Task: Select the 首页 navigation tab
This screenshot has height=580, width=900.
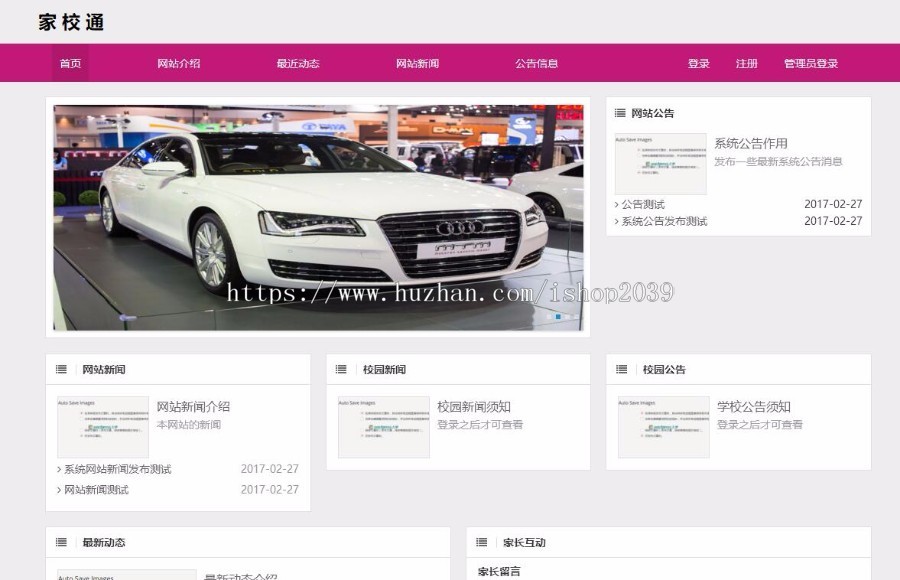Action: click(x=69, y=63)
